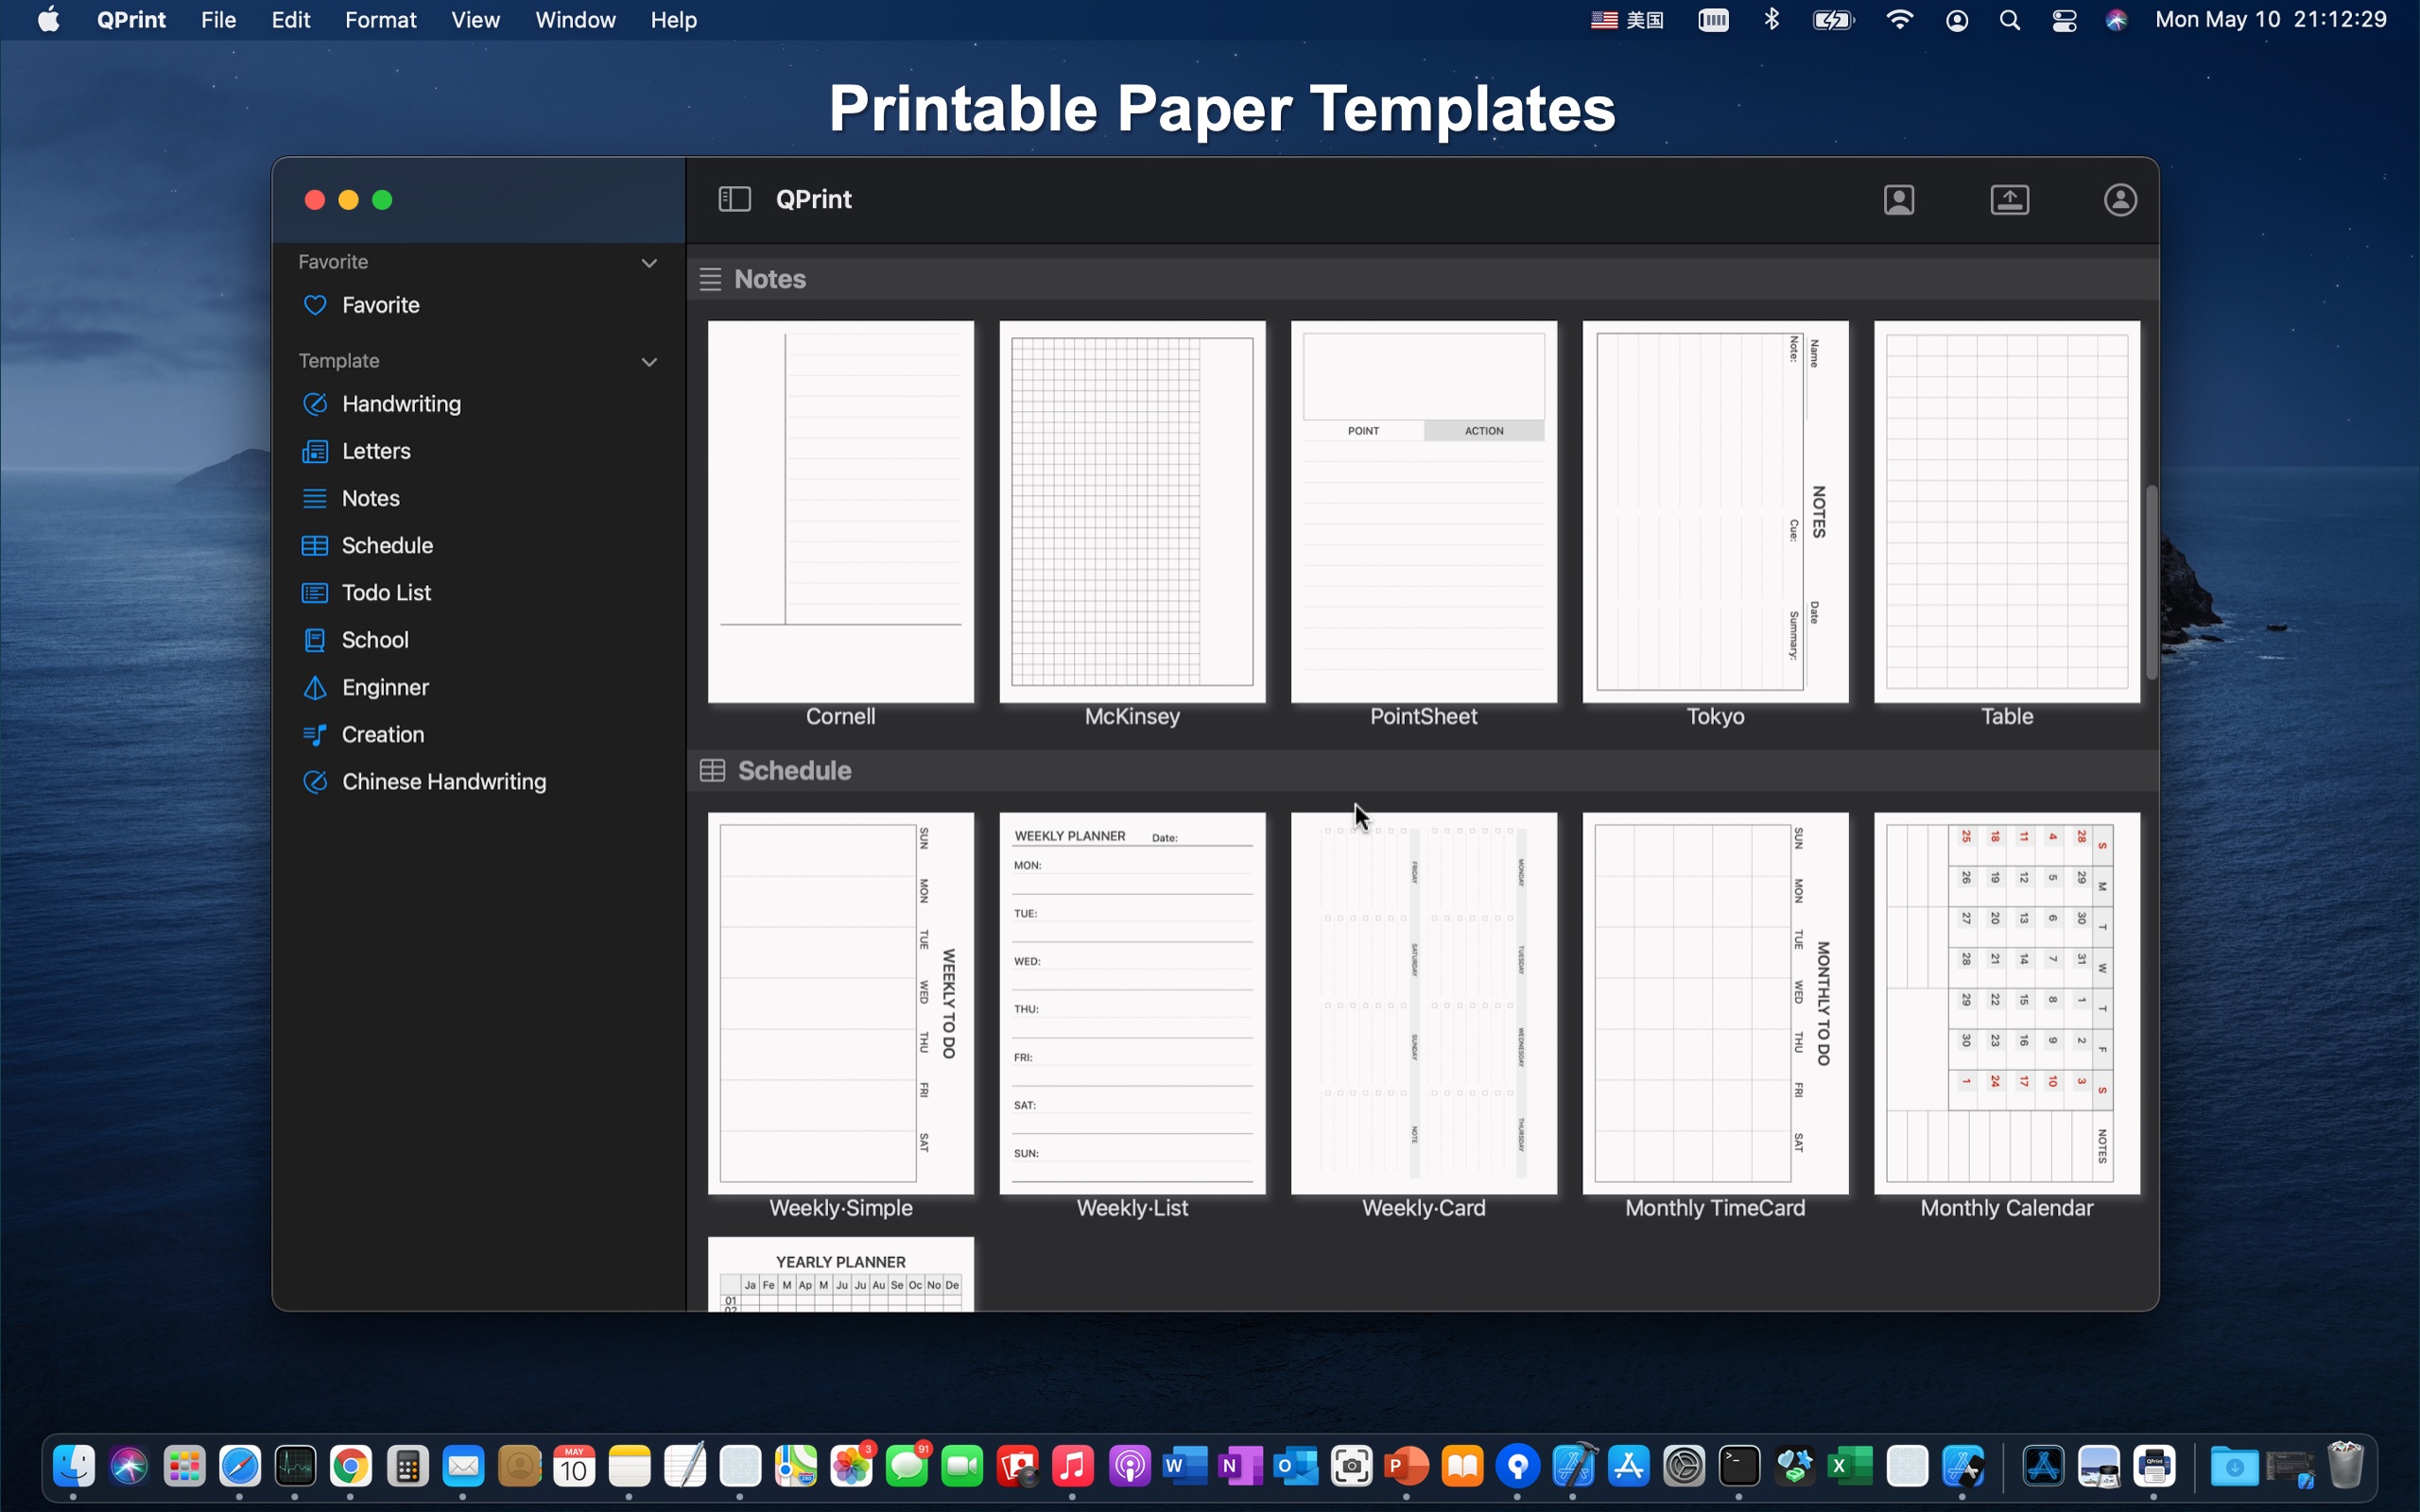Open Calendar in the Dock

click(x=574, y=1467)
